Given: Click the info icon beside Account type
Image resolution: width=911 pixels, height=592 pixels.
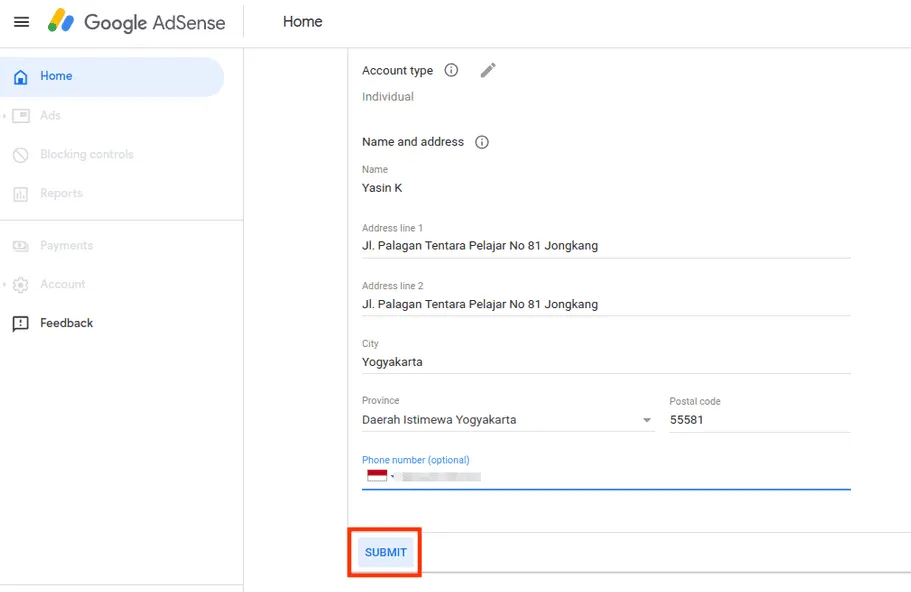Looking at the screenshot, I should pos(450,70).
